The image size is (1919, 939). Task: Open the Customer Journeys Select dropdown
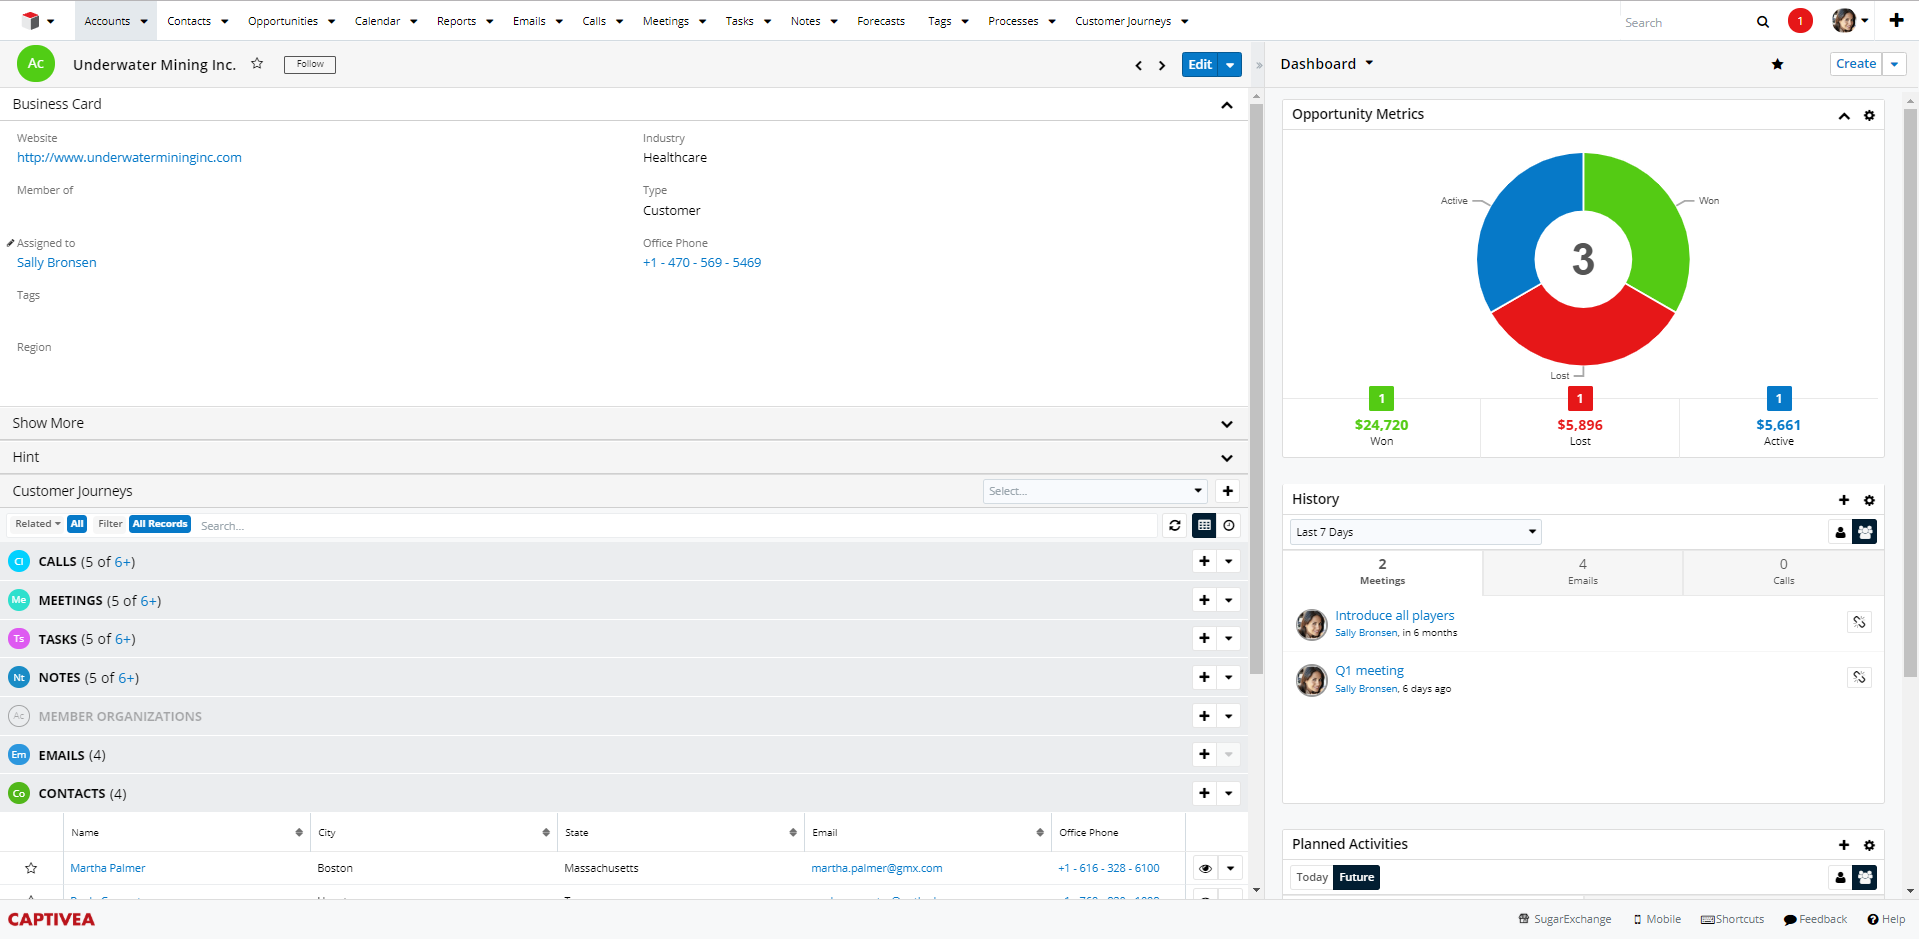1095,491
